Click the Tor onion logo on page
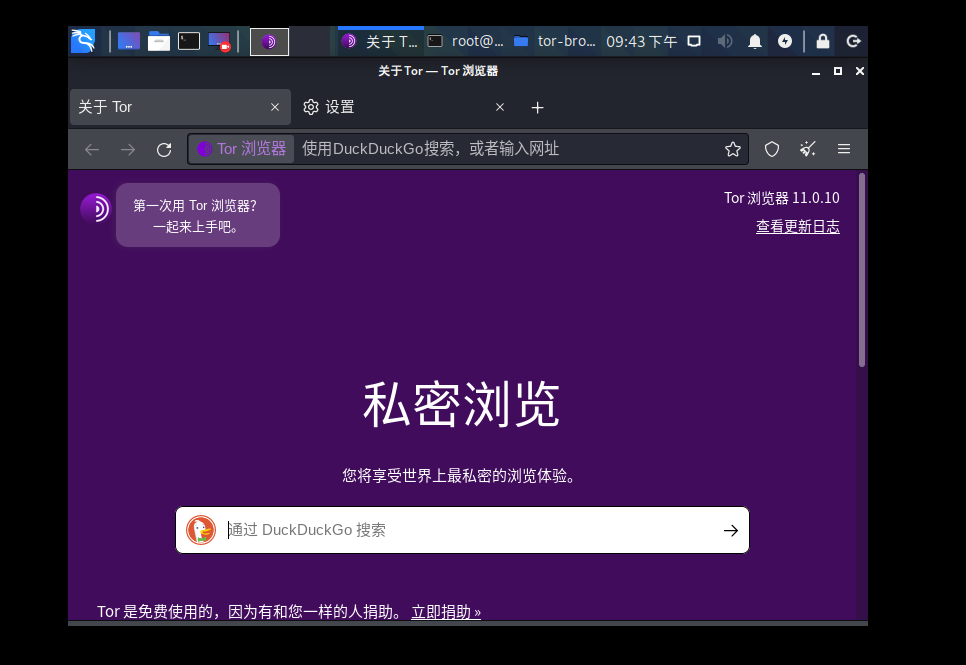Screen dimensions: 966x665 click(95, 208)
